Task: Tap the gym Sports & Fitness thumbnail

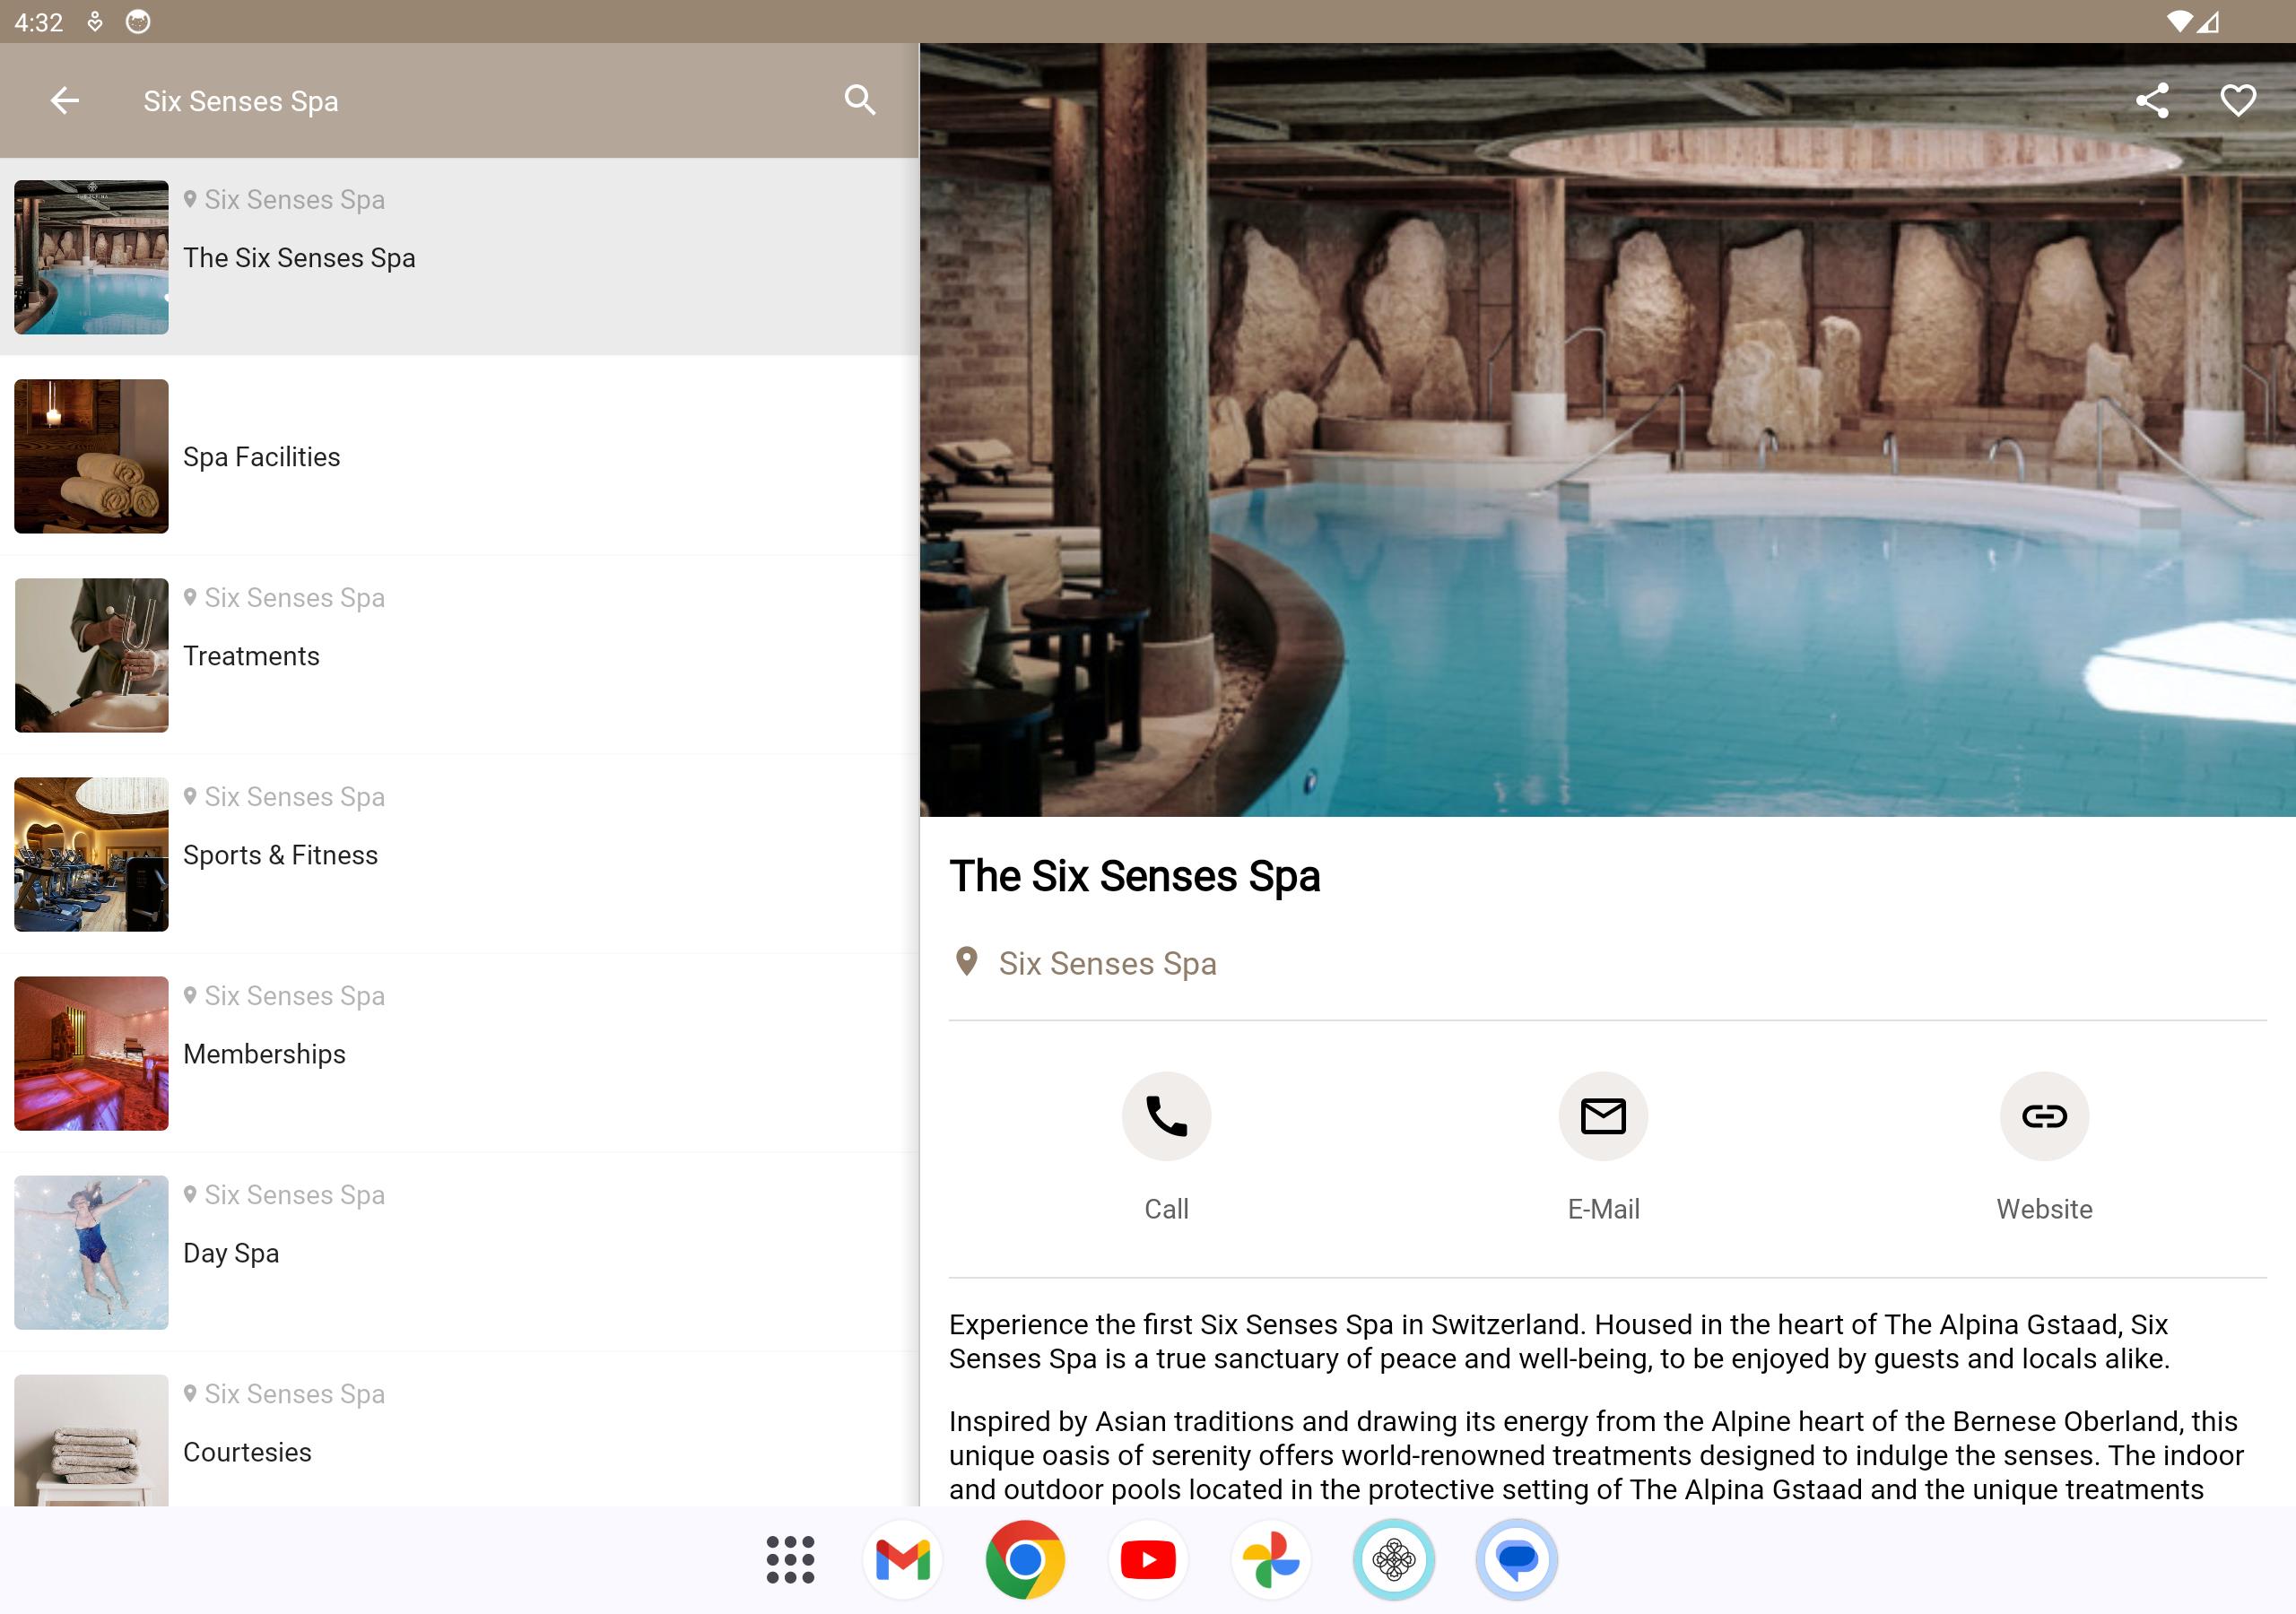Action: (91, 854)
